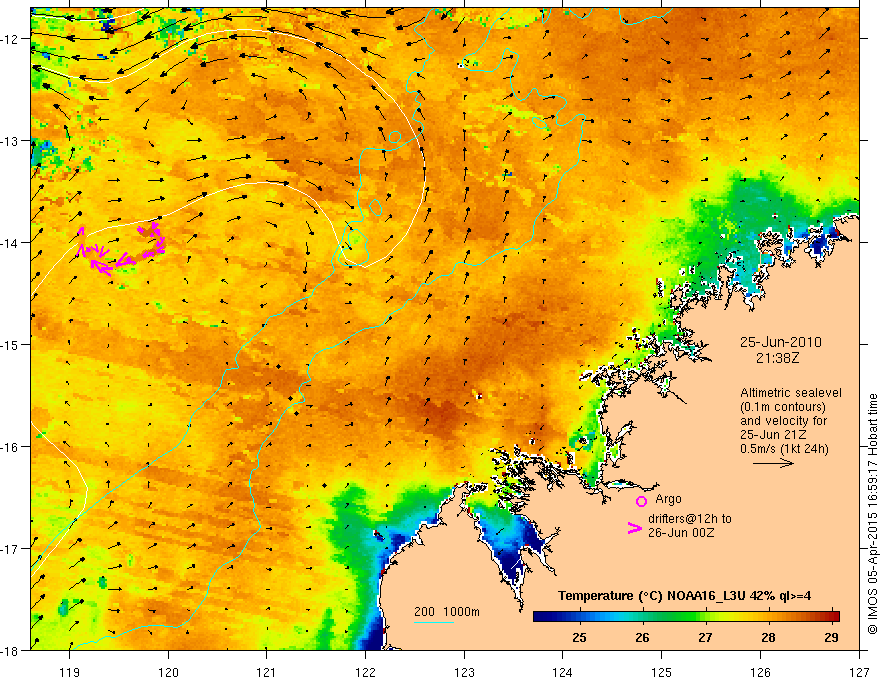This screenshot has width=880, height=680.
Task: Click the latitude label -13
Action: [x=11, y=141]
